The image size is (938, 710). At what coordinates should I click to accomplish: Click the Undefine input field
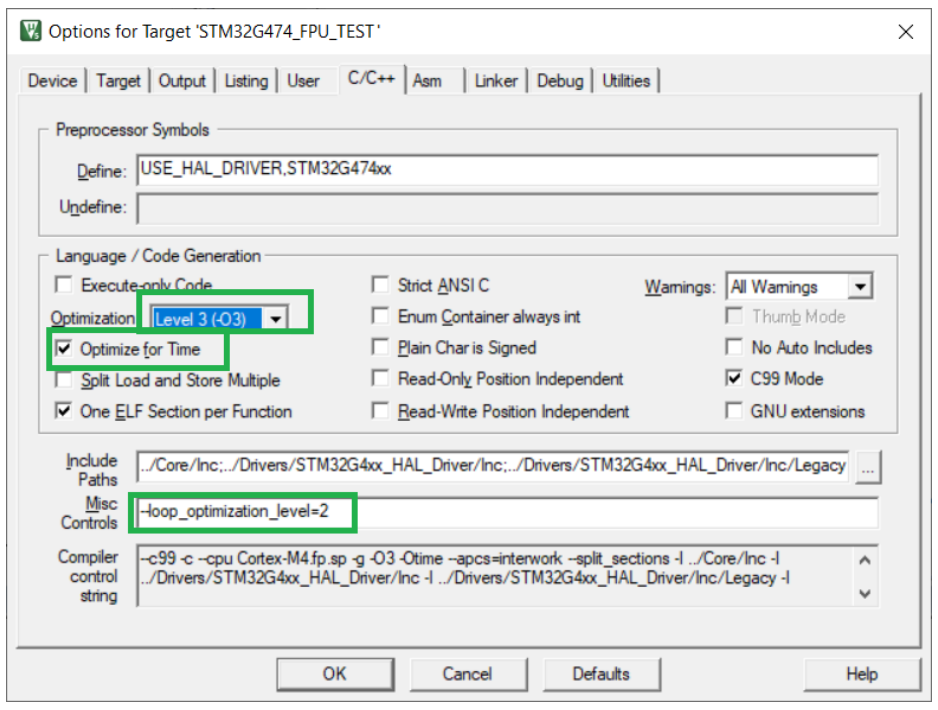[507, 208]
